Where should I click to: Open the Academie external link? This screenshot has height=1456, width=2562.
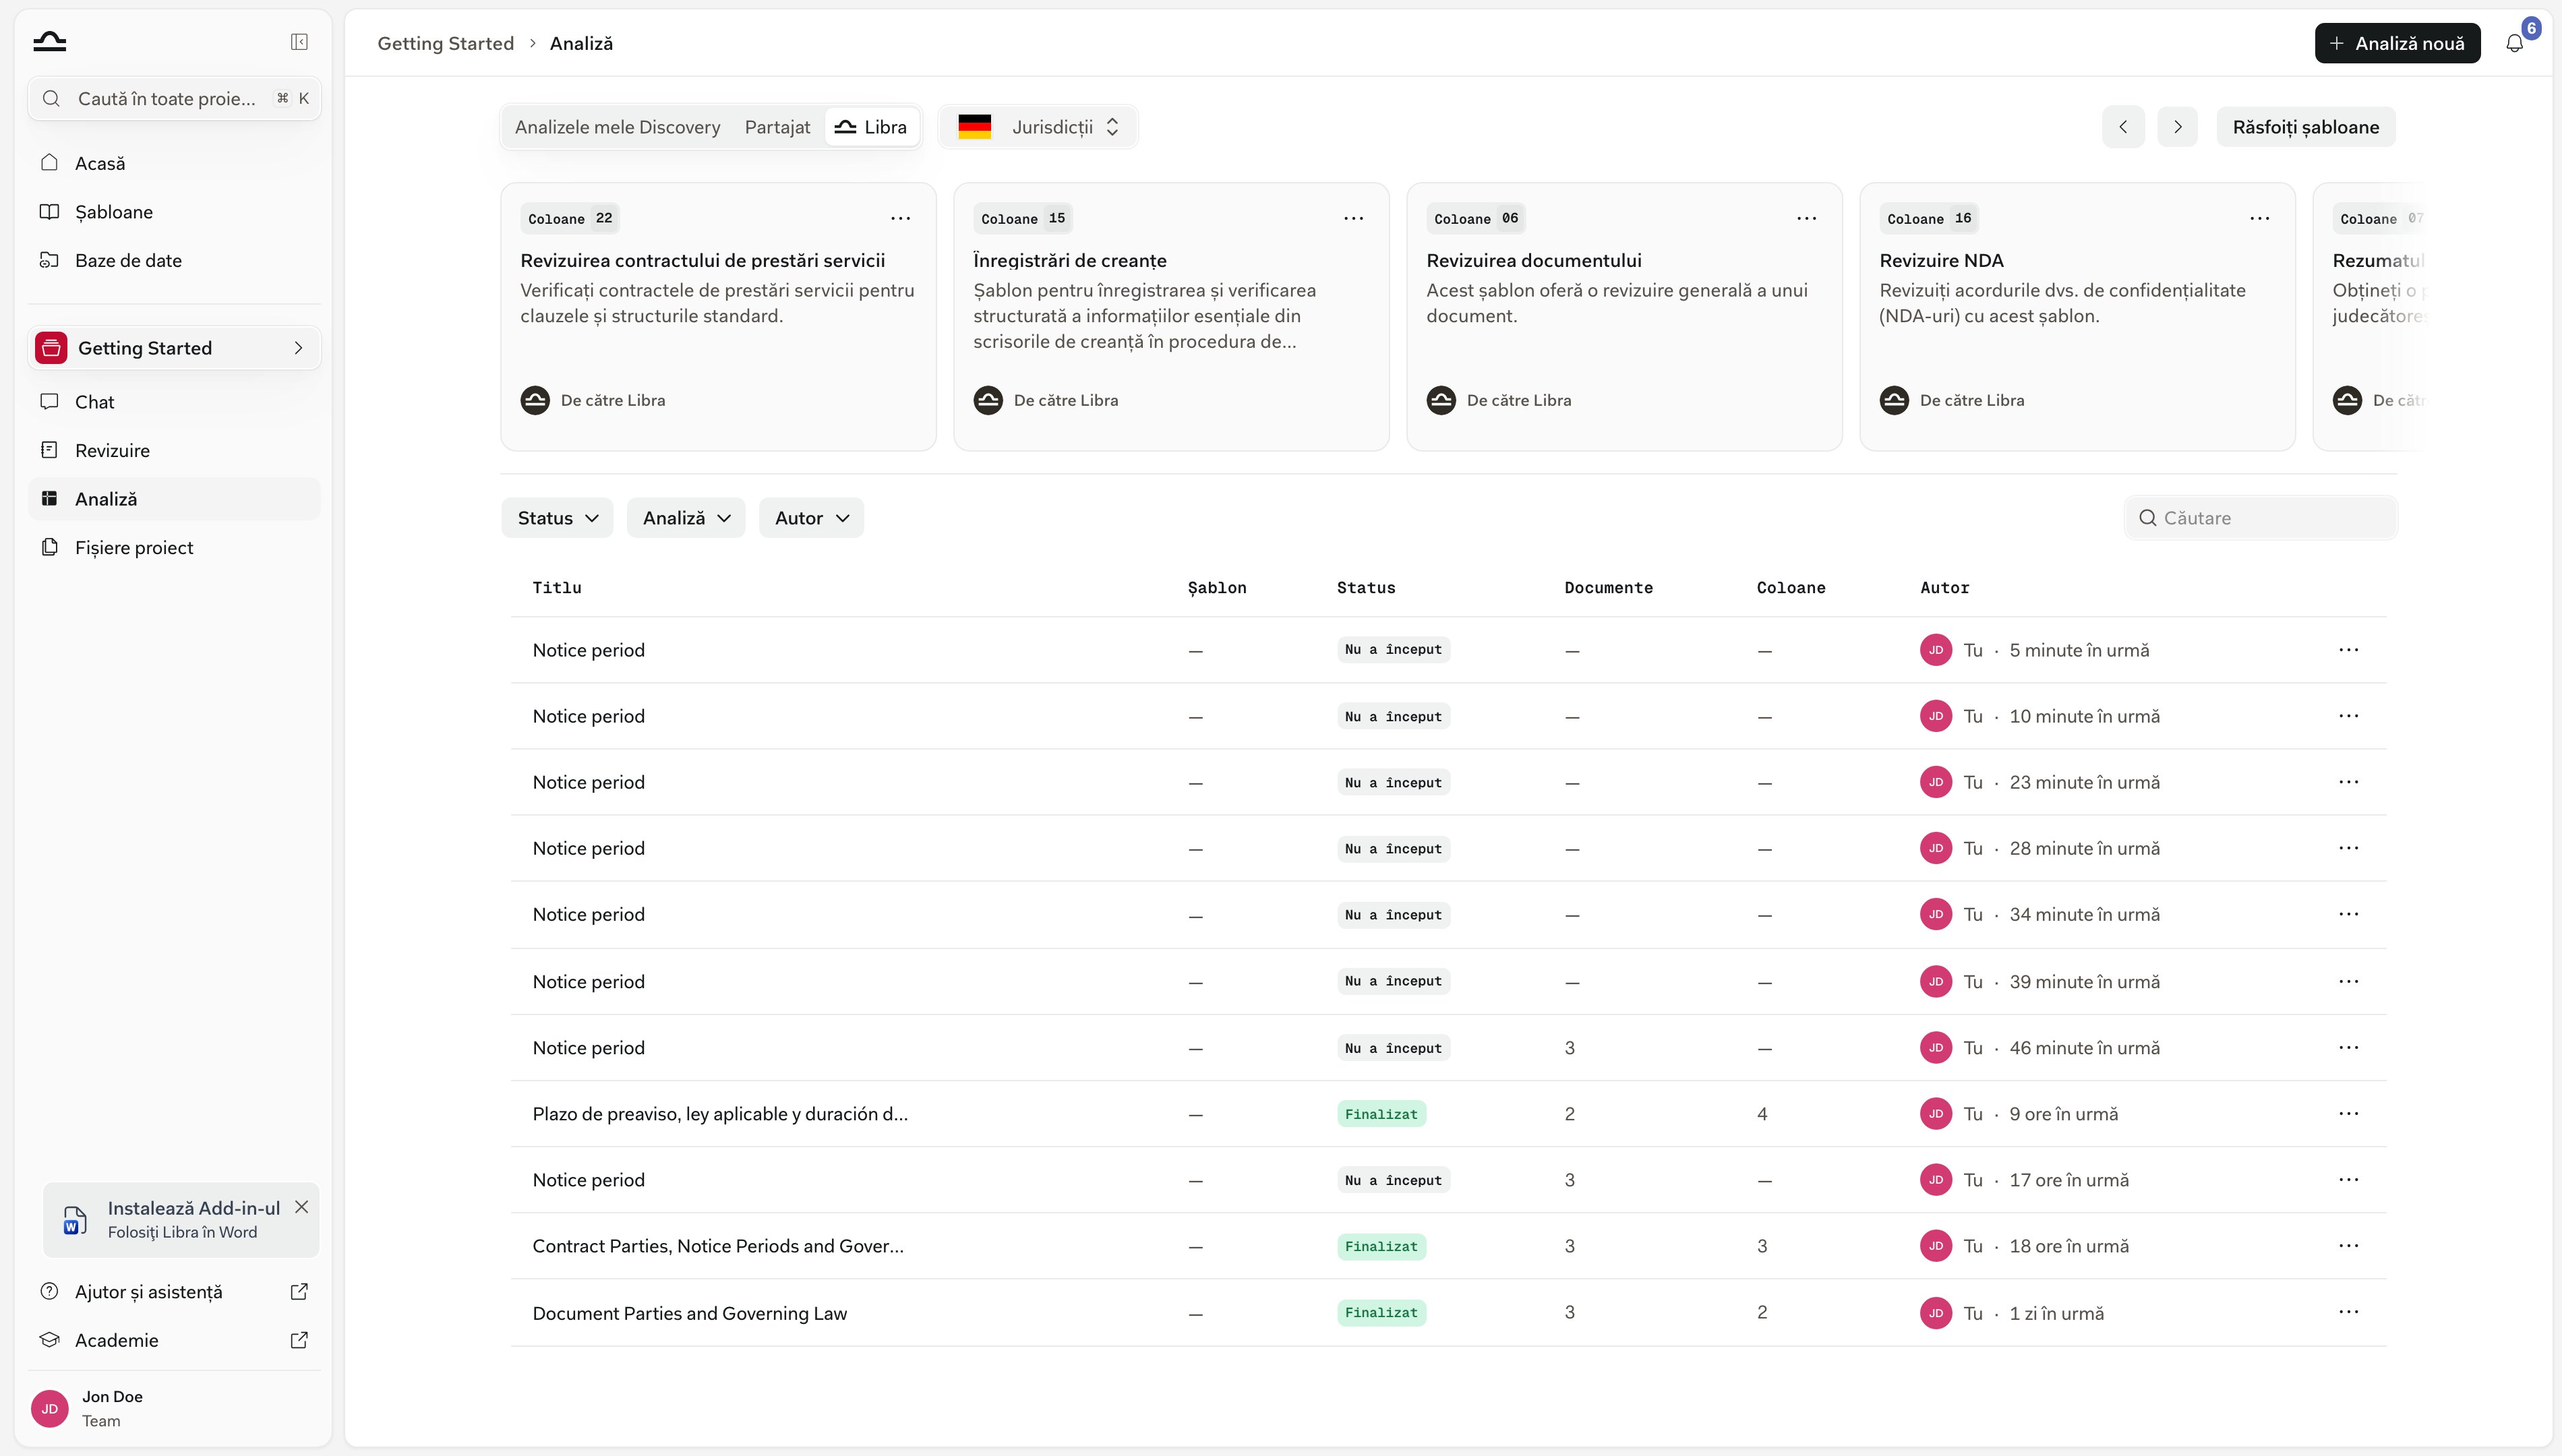(174, 1340)
